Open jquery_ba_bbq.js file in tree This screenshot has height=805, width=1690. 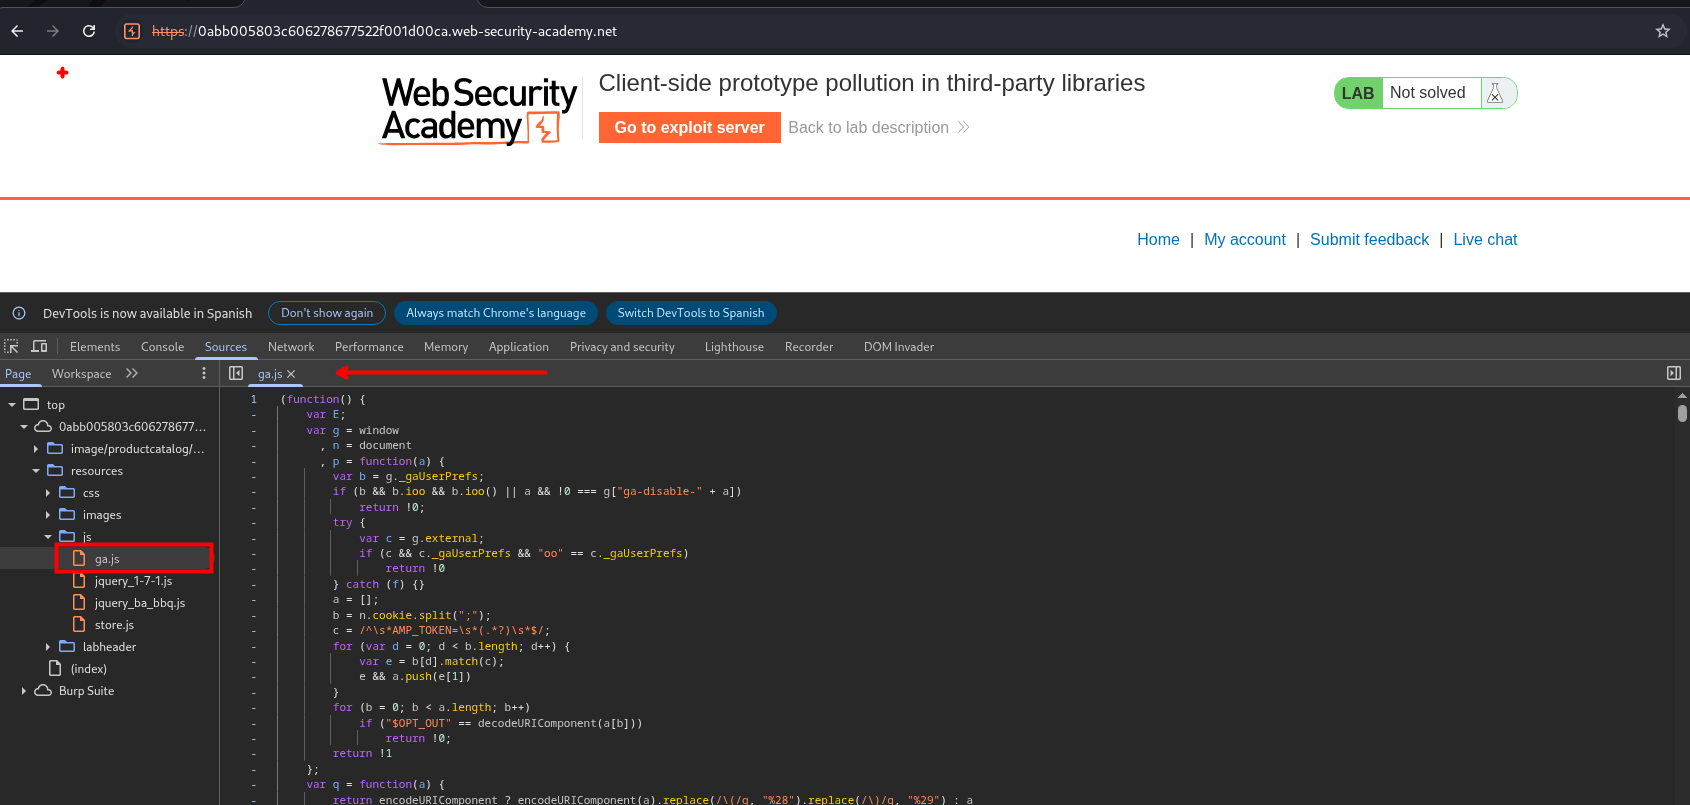click(139, 603)
